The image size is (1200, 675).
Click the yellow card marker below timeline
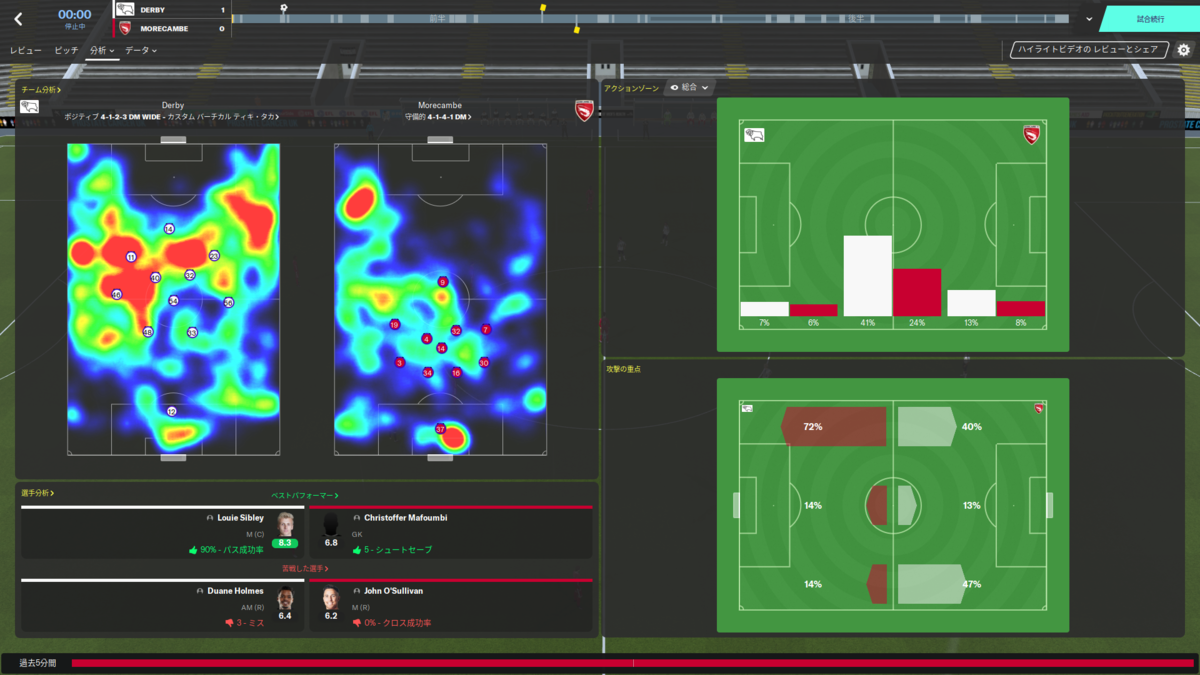[x=576, y=29]
